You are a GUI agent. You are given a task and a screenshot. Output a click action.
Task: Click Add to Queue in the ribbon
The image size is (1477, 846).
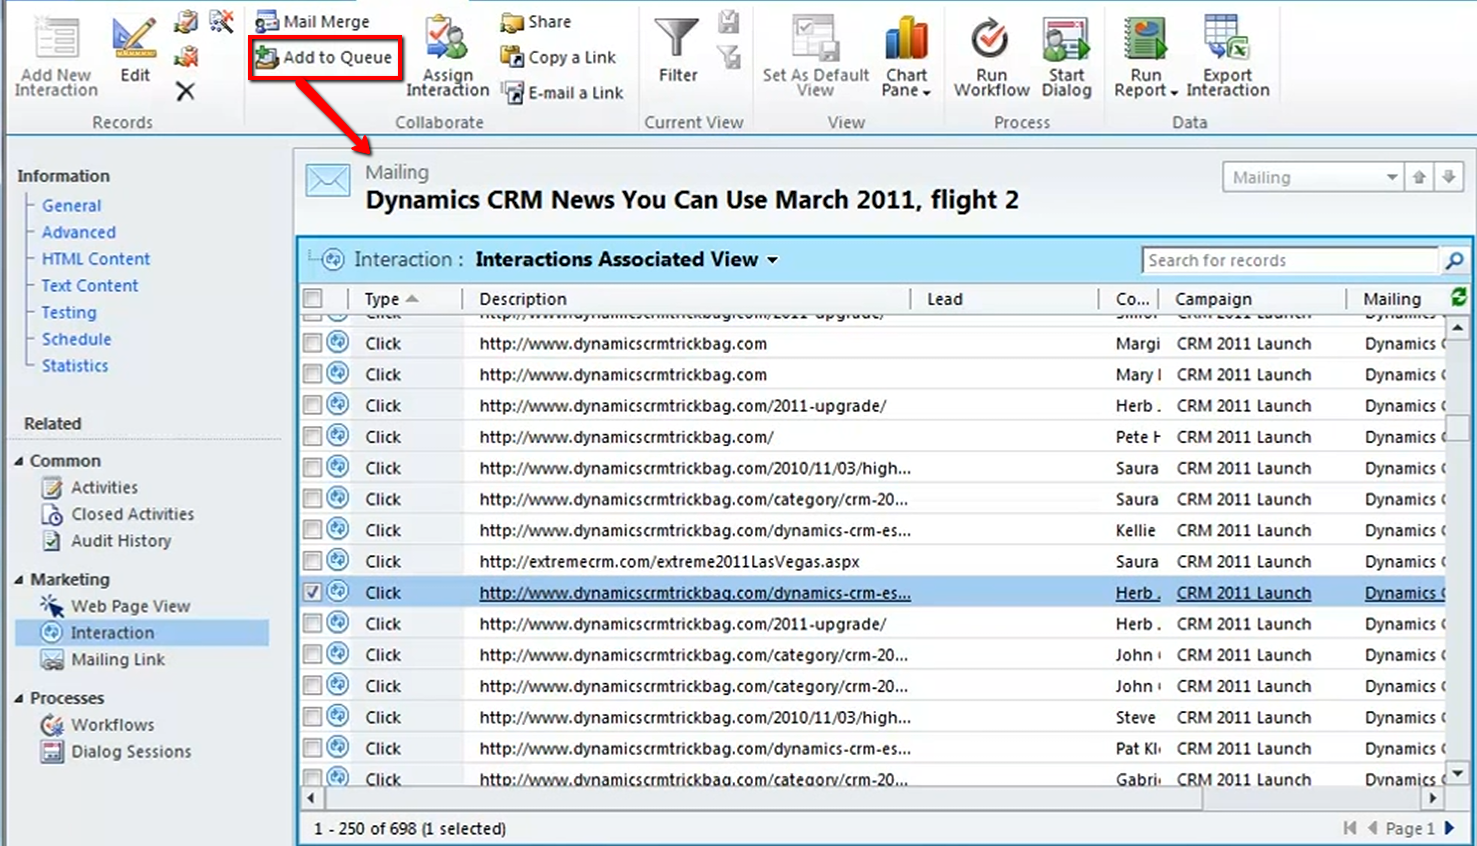coord(323,57)
